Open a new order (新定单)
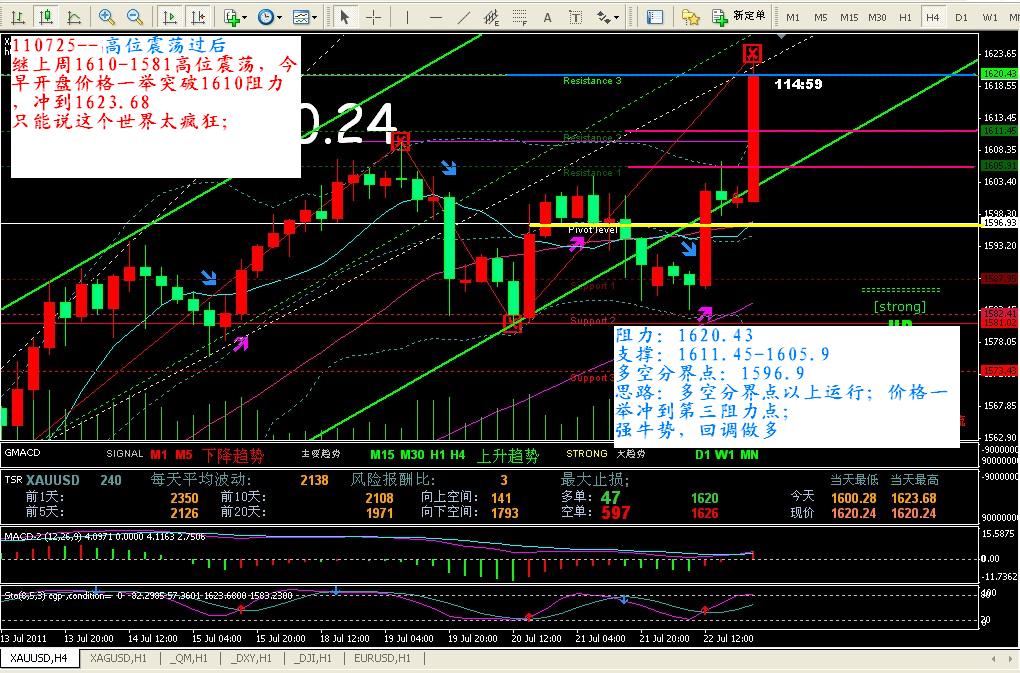This screenshot has height=673, width=1020. (x=738, y=16)
